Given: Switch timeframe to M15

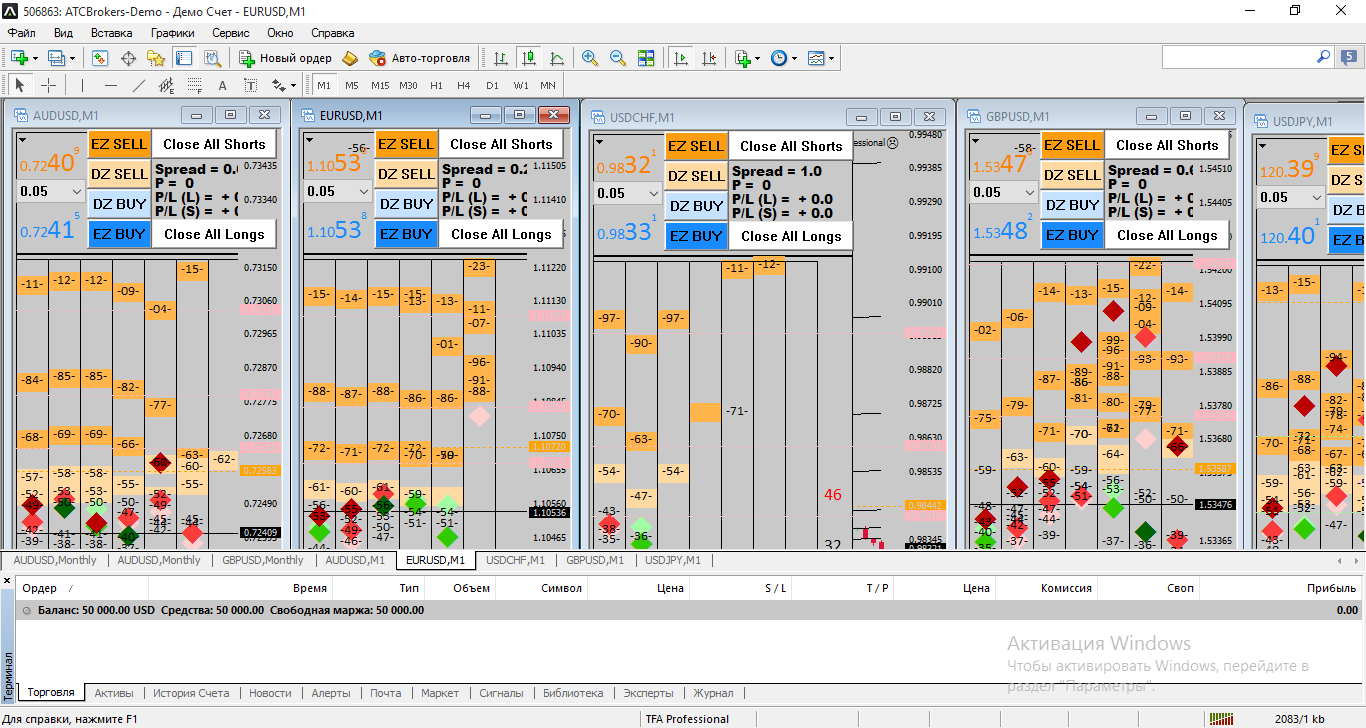Looking at the screenshot, I should coord(380,86).
